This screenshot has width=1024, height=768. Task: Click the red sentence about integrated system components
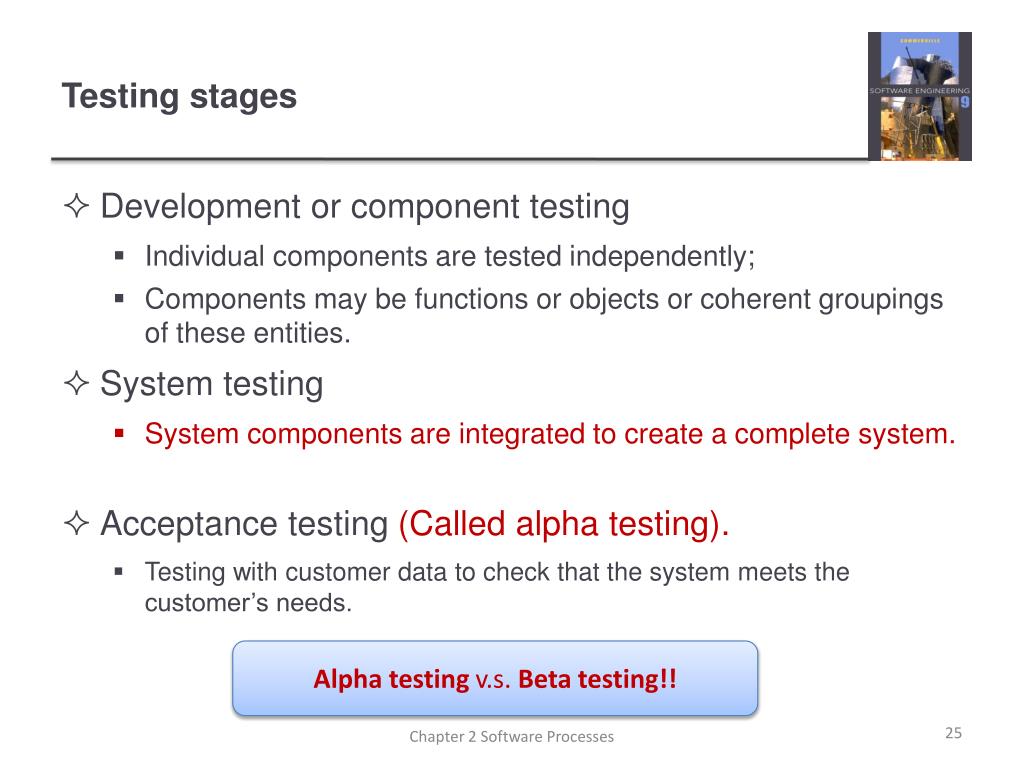550,434
